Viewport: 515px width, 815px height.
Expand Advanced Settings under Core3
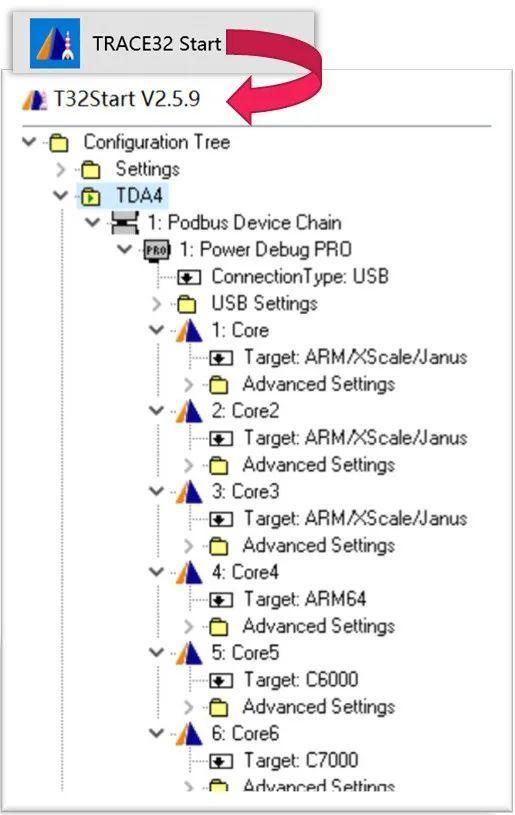[x=188, y=546]
